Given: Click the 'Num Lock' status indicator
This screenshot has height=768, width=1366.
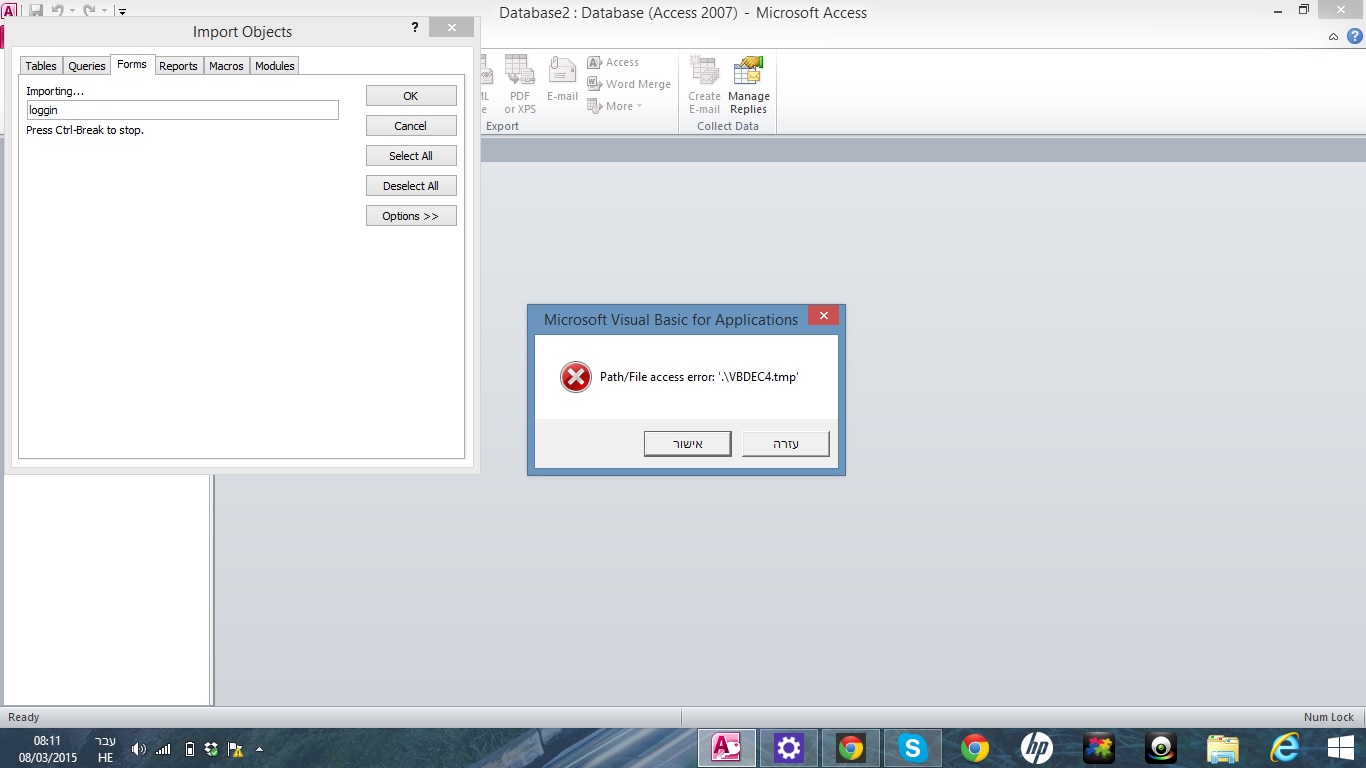Looking at the screenshot, I should coord(1329,717).
